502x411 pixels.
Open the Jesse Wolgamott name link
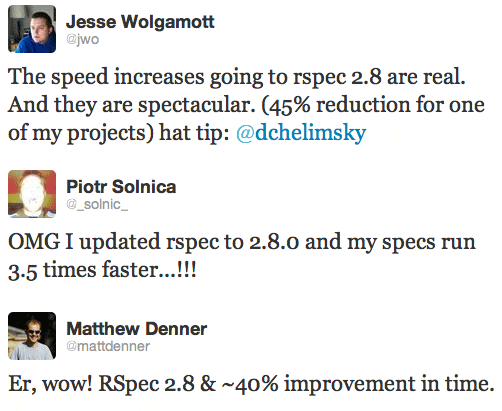(140, 22)
